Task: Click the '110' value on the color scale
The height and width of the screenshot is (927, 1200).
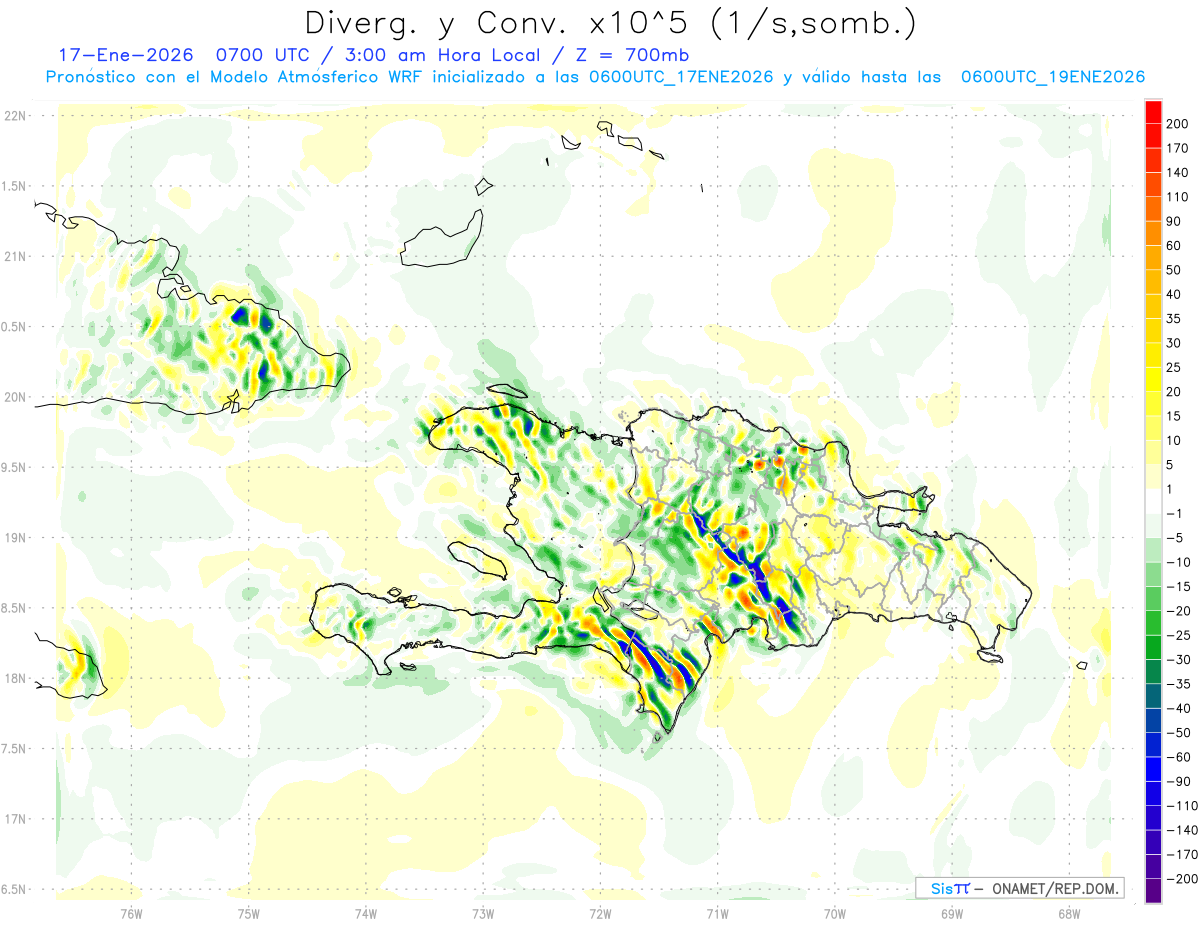Action: tap(1179, 197)
